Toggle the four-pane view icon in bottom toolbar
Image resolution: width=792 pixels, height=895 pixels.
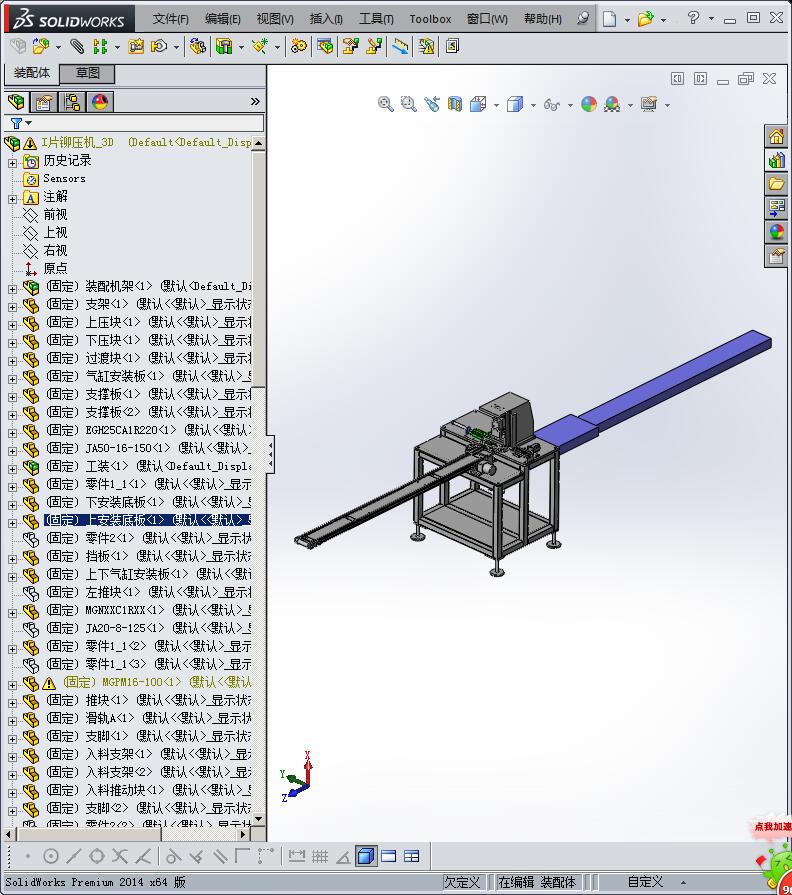[x=411, y=856]
